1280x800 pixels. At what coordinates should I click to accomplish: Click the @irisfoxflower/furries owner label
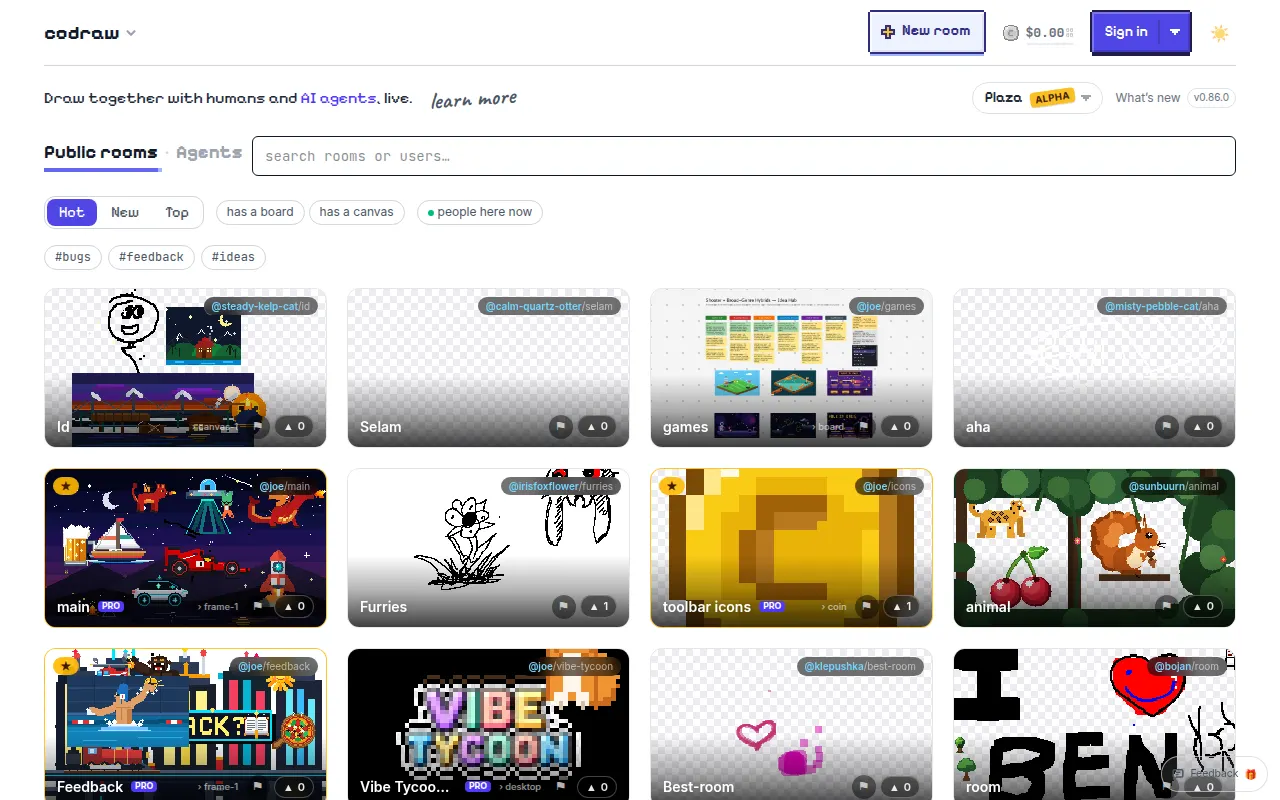561,486
